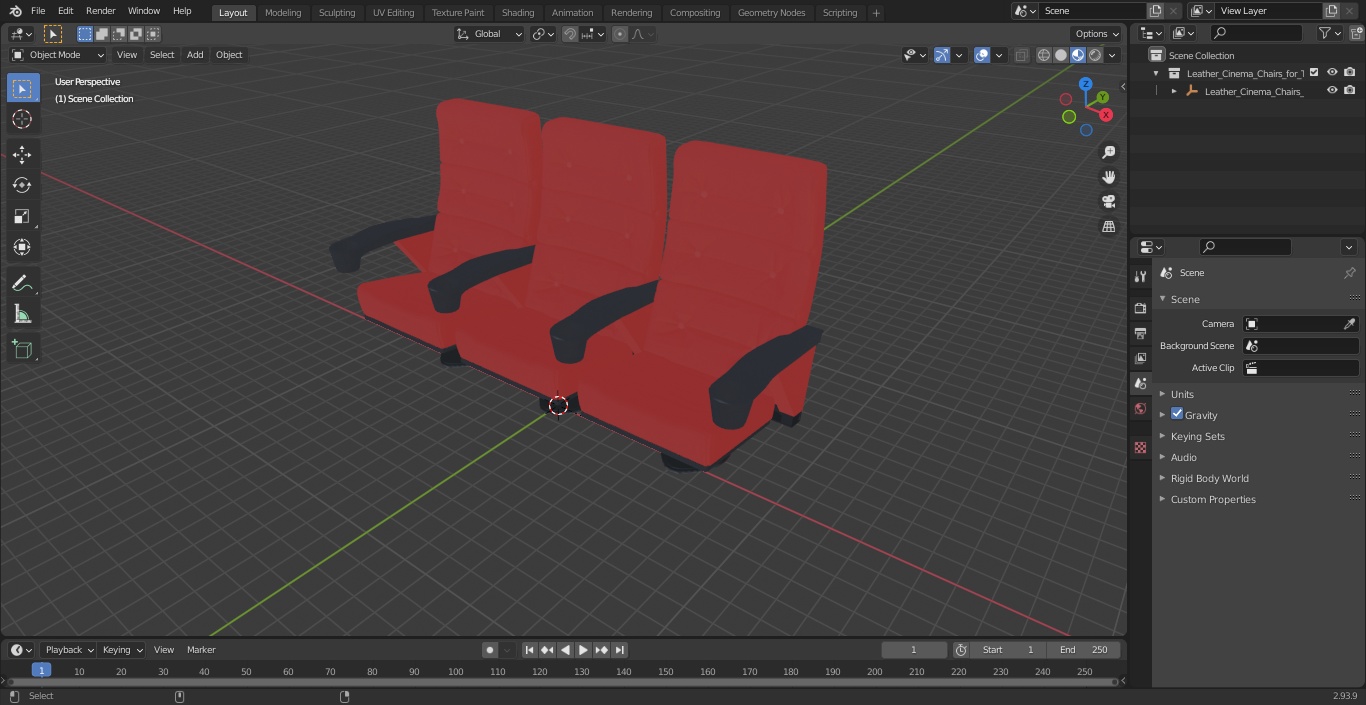Toggle camera view icon
The image size is (1366, 705).
(1108, 202)
